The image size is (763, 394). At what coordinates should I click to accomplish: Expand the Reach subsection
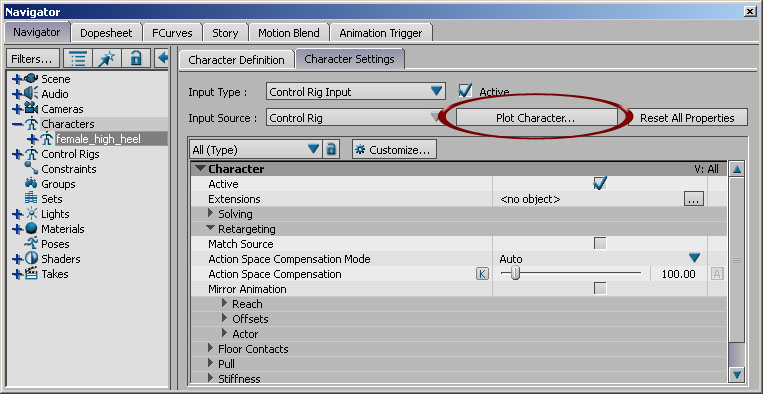224,304
